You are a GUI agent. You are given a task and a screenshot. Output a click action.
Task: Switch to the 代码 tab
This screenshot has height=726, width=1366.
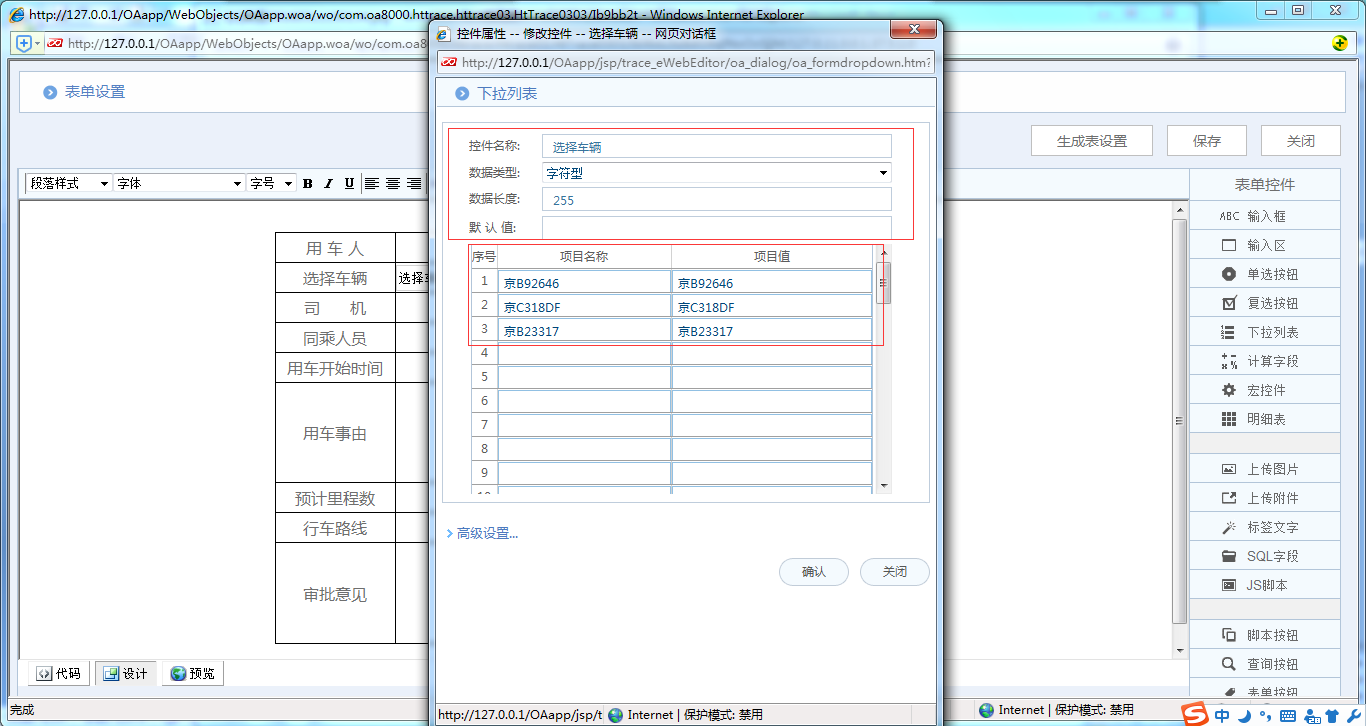point(58,673)
